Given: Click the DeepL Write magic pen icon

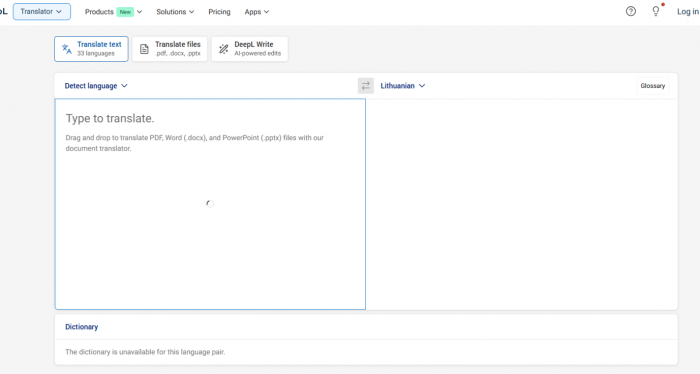Looking at the screenshot, I should (224, 49).
